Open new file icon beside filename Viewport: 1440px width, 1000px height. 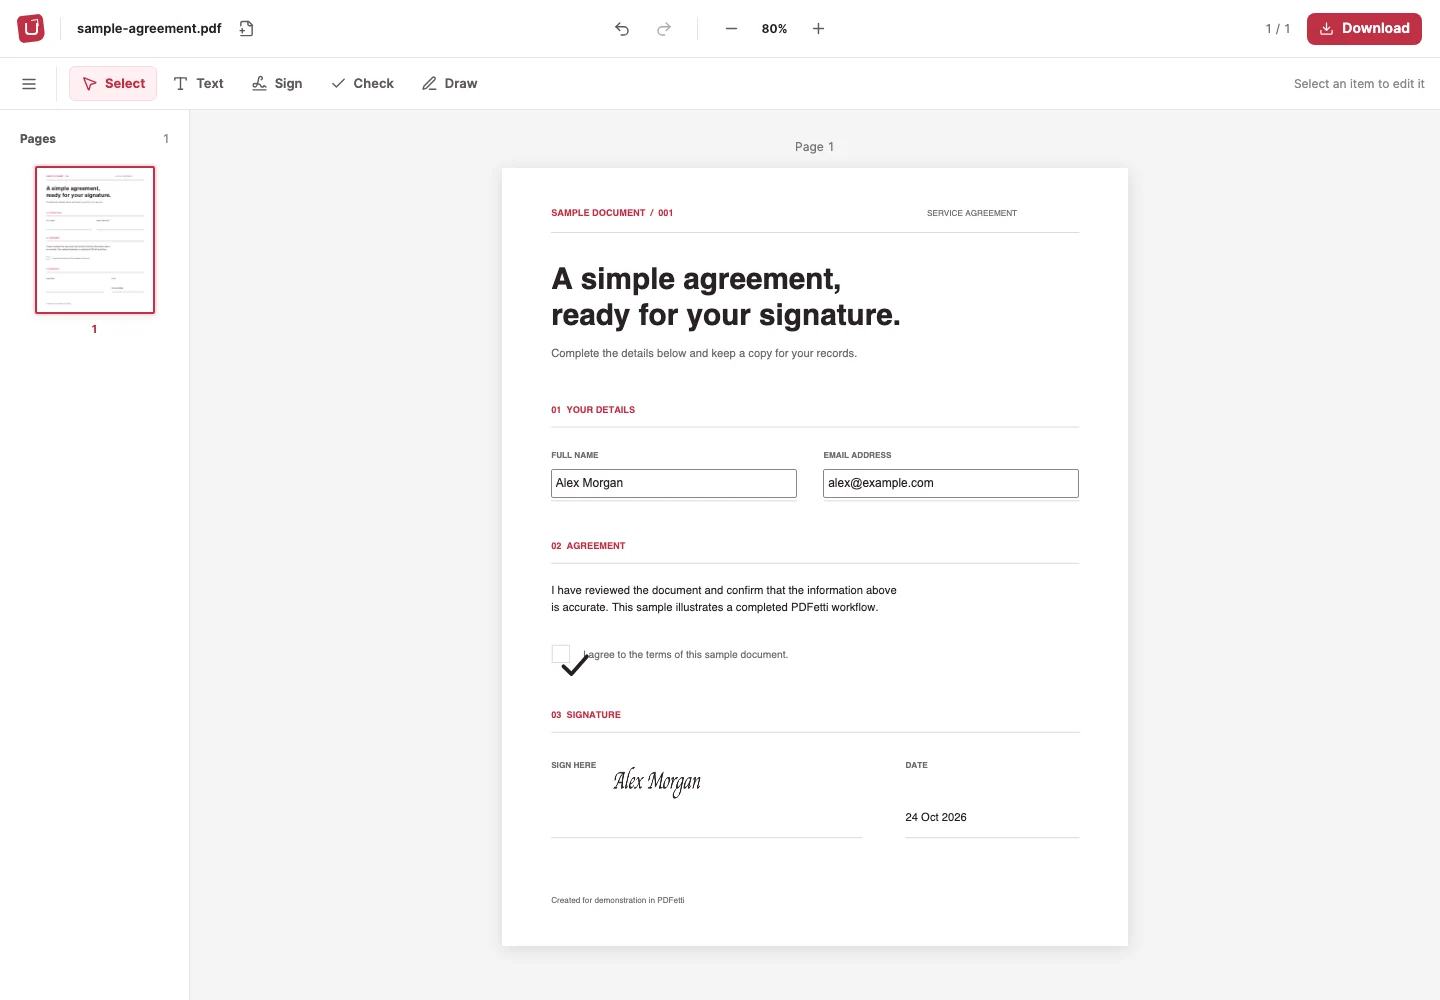point(247,28)
